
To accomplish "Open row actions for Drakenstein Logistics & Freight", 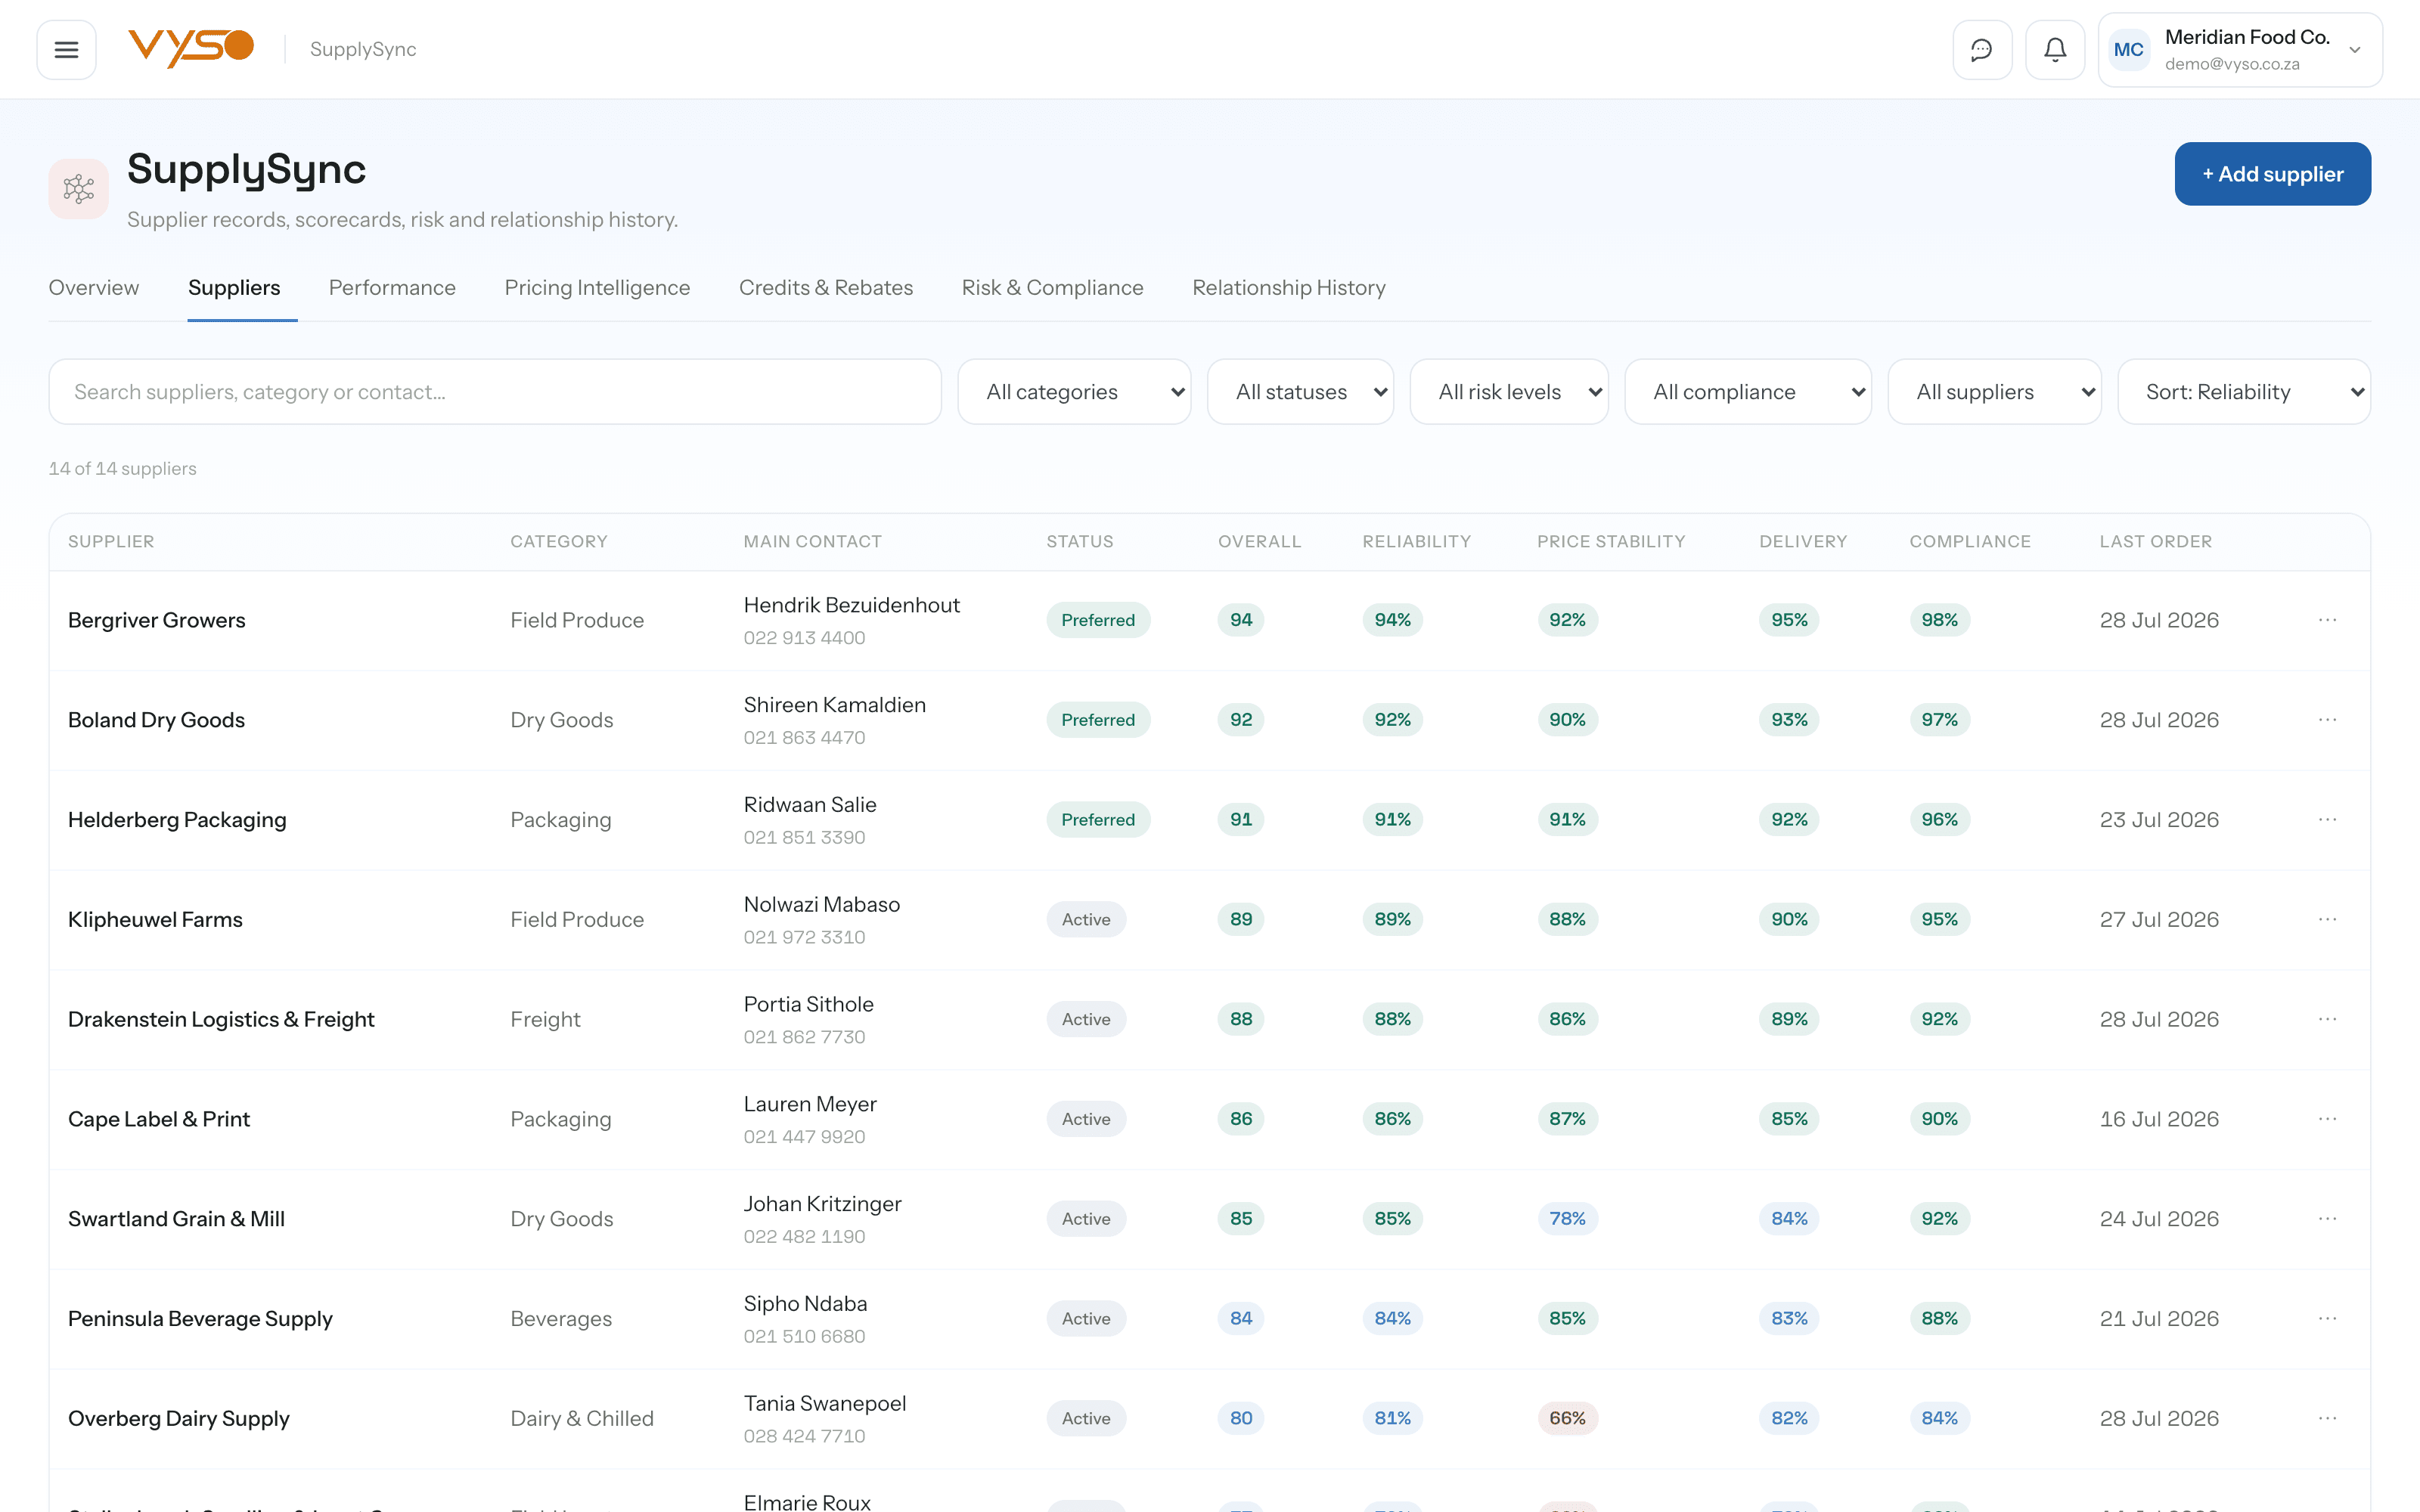I will (2327, 1019).
